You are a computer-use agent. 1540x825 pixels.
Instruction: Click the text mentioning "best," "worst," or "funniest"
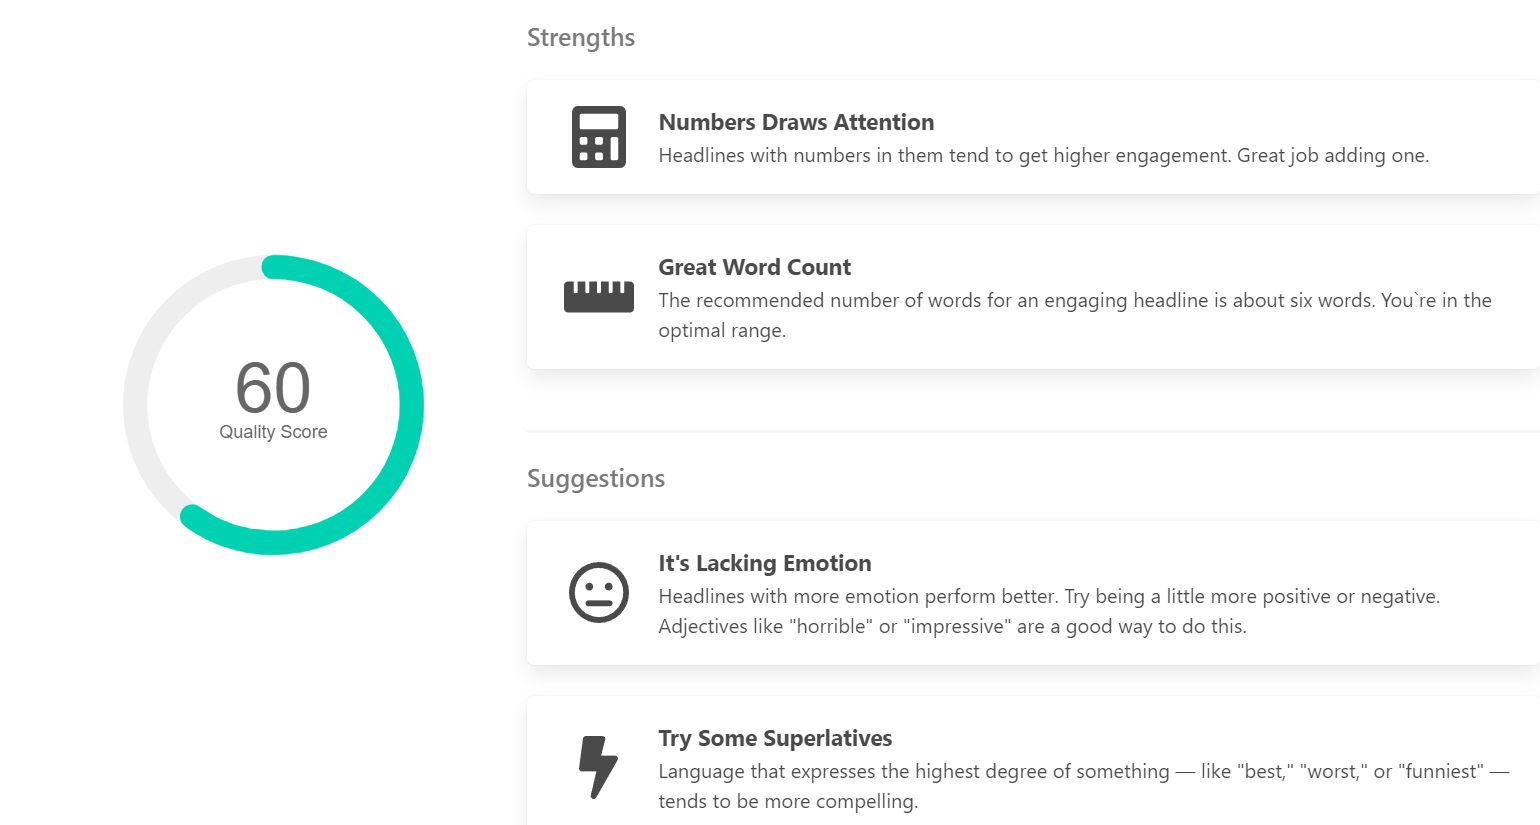coord(1083,772)
